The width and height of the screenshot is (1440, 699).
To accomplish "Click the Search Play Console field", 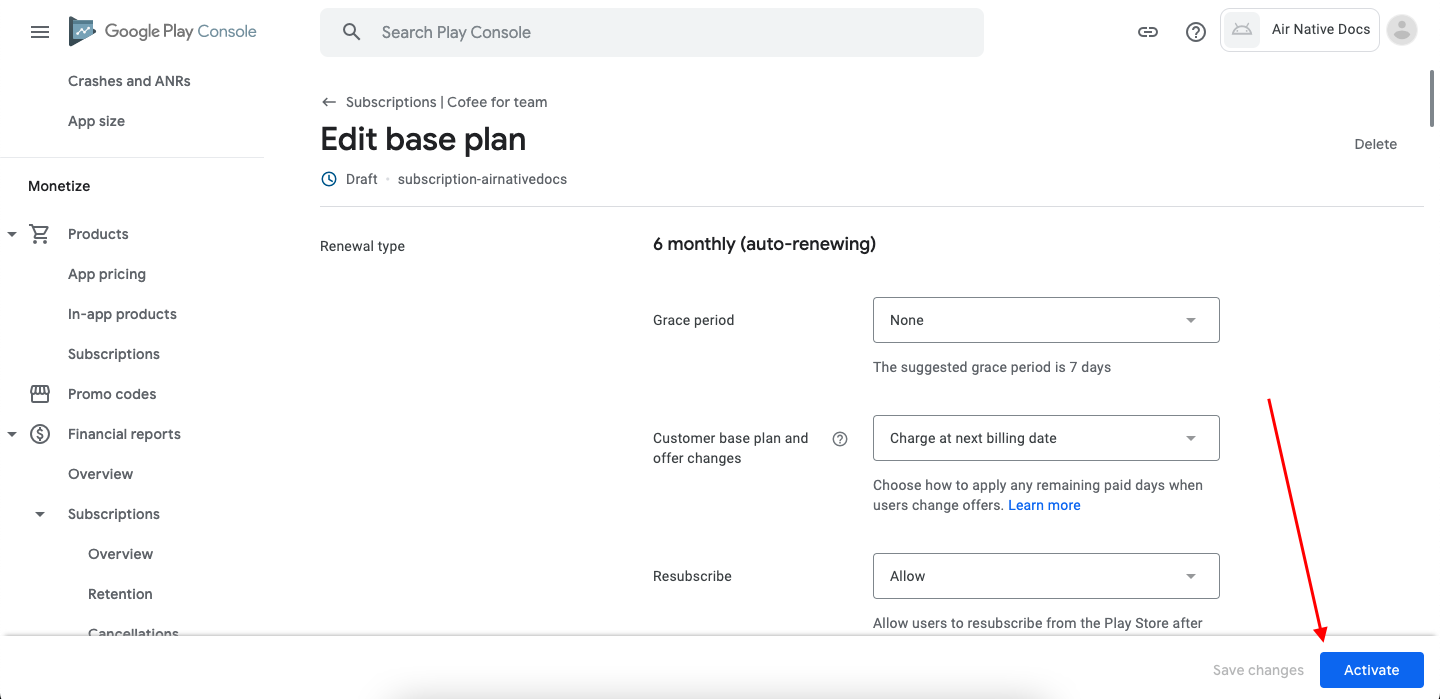I will click(x=652, y=32).
